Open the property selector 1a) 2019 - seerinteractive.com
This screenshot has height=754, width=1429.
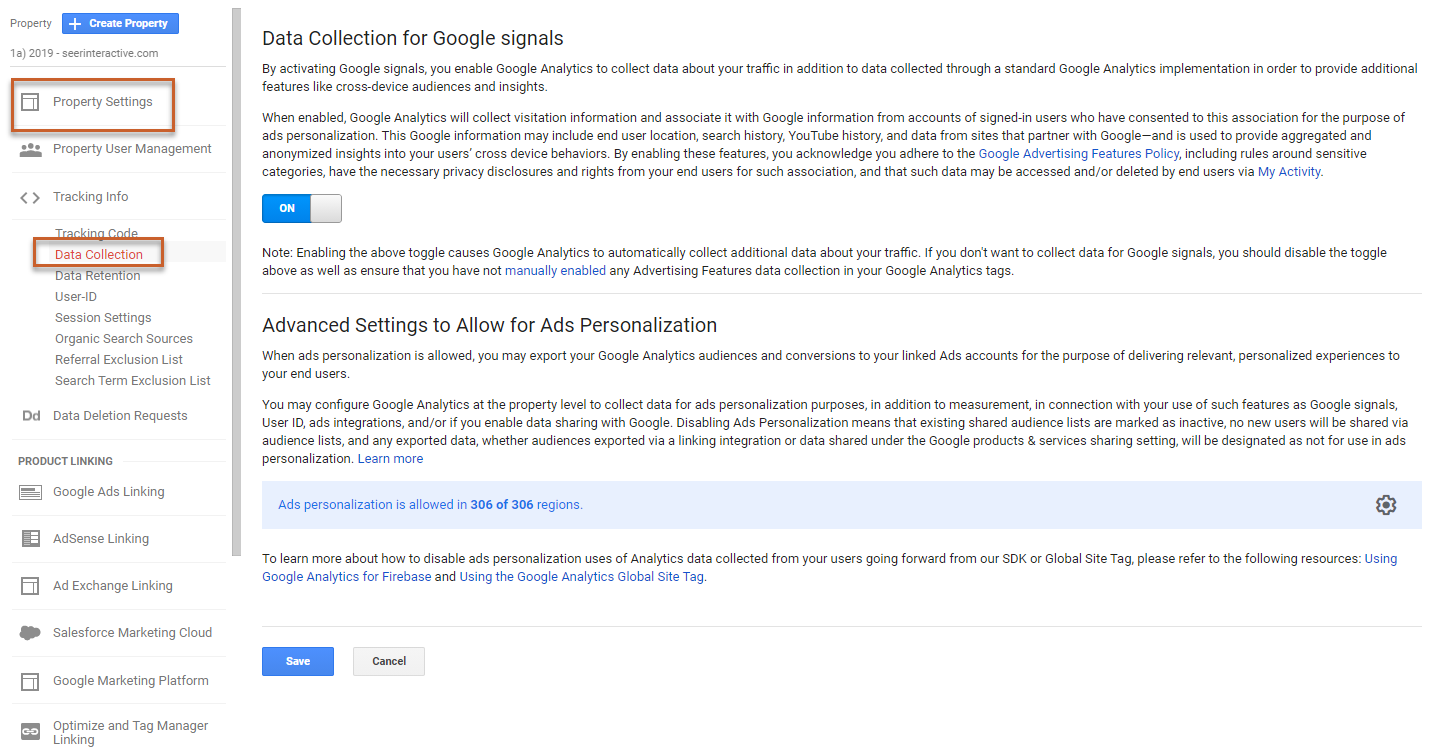pyautogui.click(x=84, y=53)
